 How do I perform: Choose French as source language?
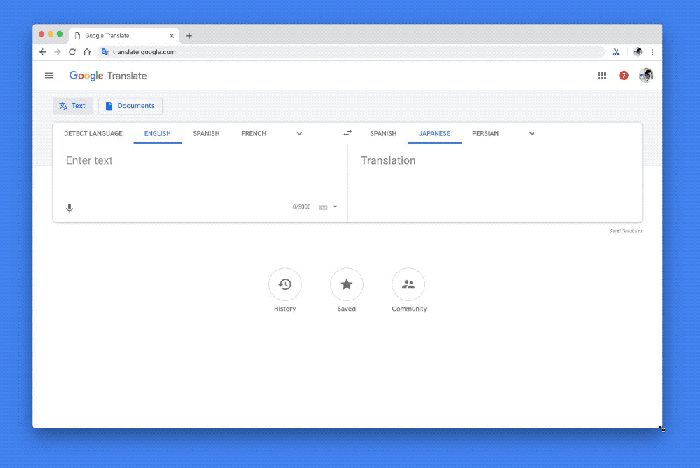pyautogui.click(x=253, y=133)
